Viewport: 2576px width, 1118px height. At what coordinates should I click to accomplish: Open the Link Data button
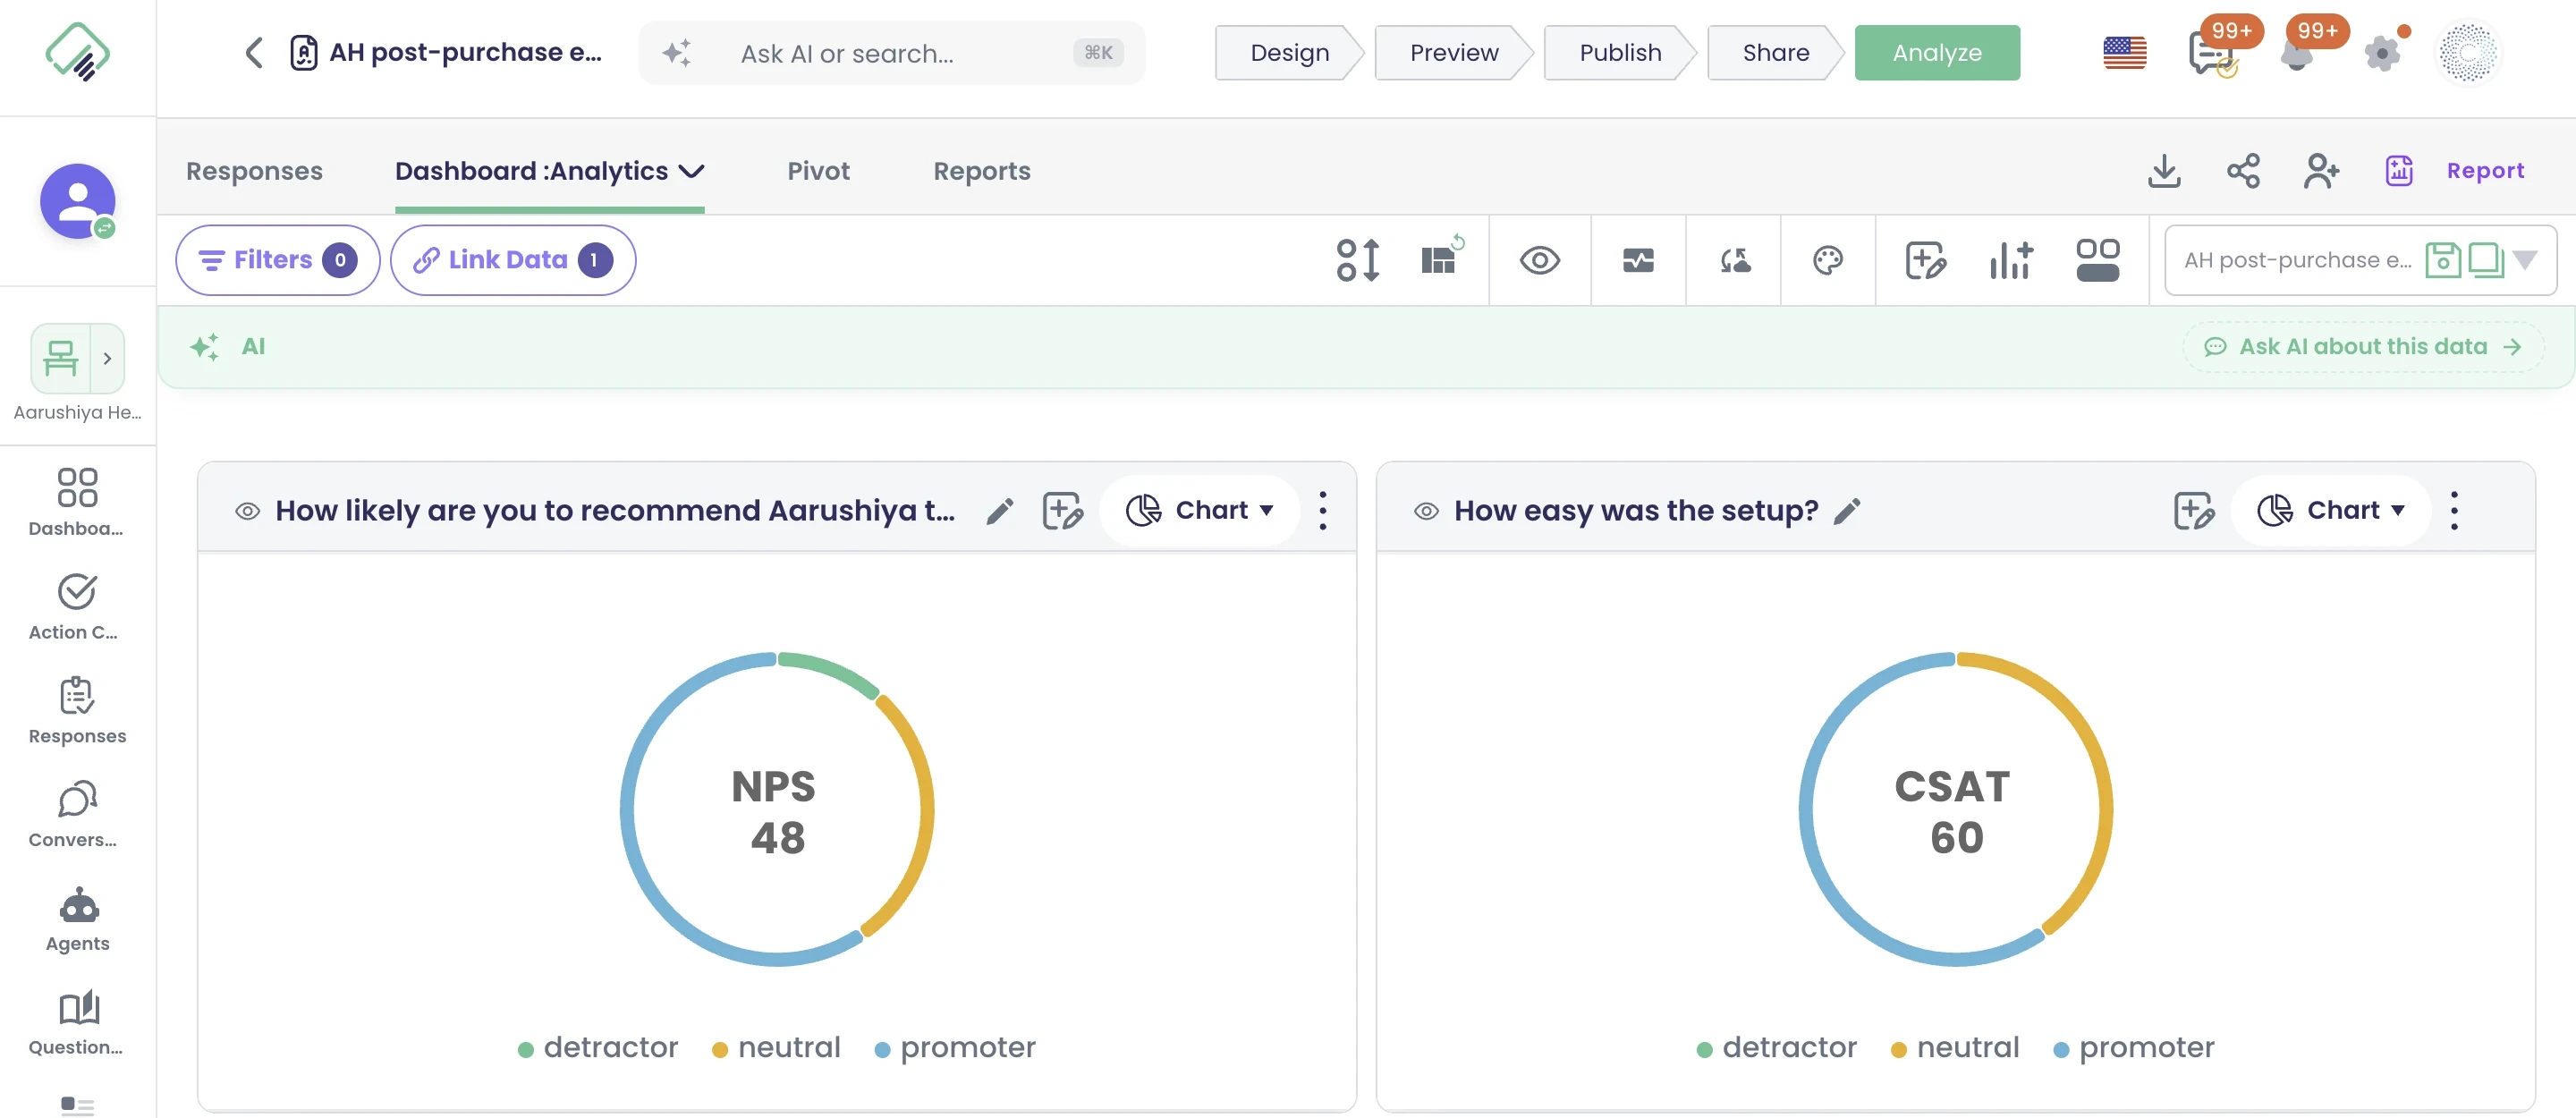pos(513,260)
